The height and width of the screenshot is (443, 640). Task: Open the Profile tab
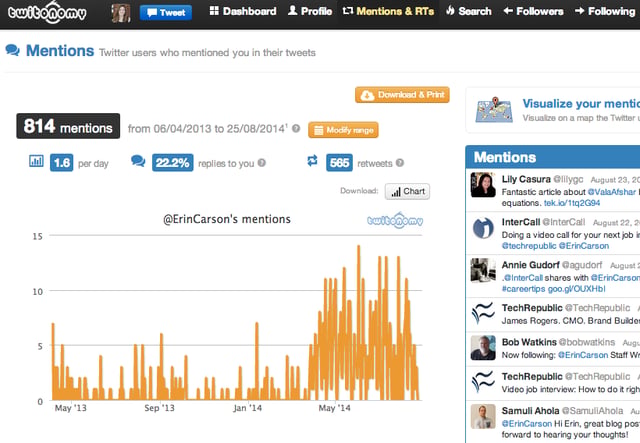click(x=310, y=11)
